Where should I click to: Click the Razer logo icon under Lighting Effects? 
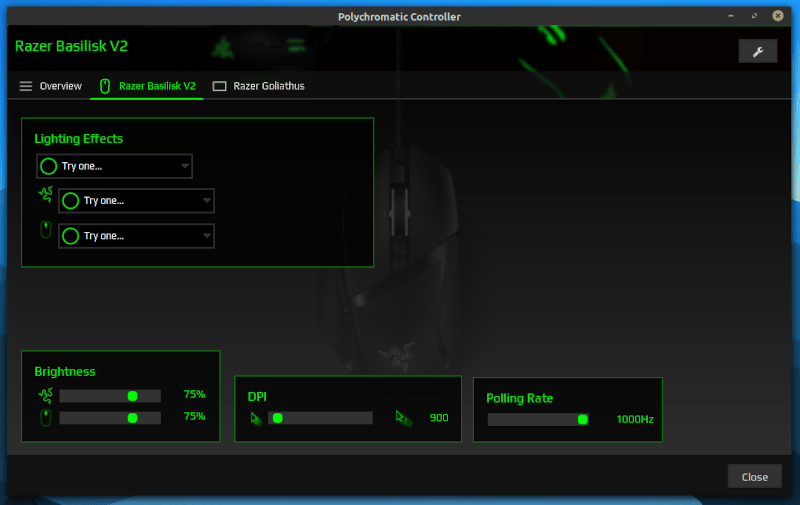coord(44,196)
